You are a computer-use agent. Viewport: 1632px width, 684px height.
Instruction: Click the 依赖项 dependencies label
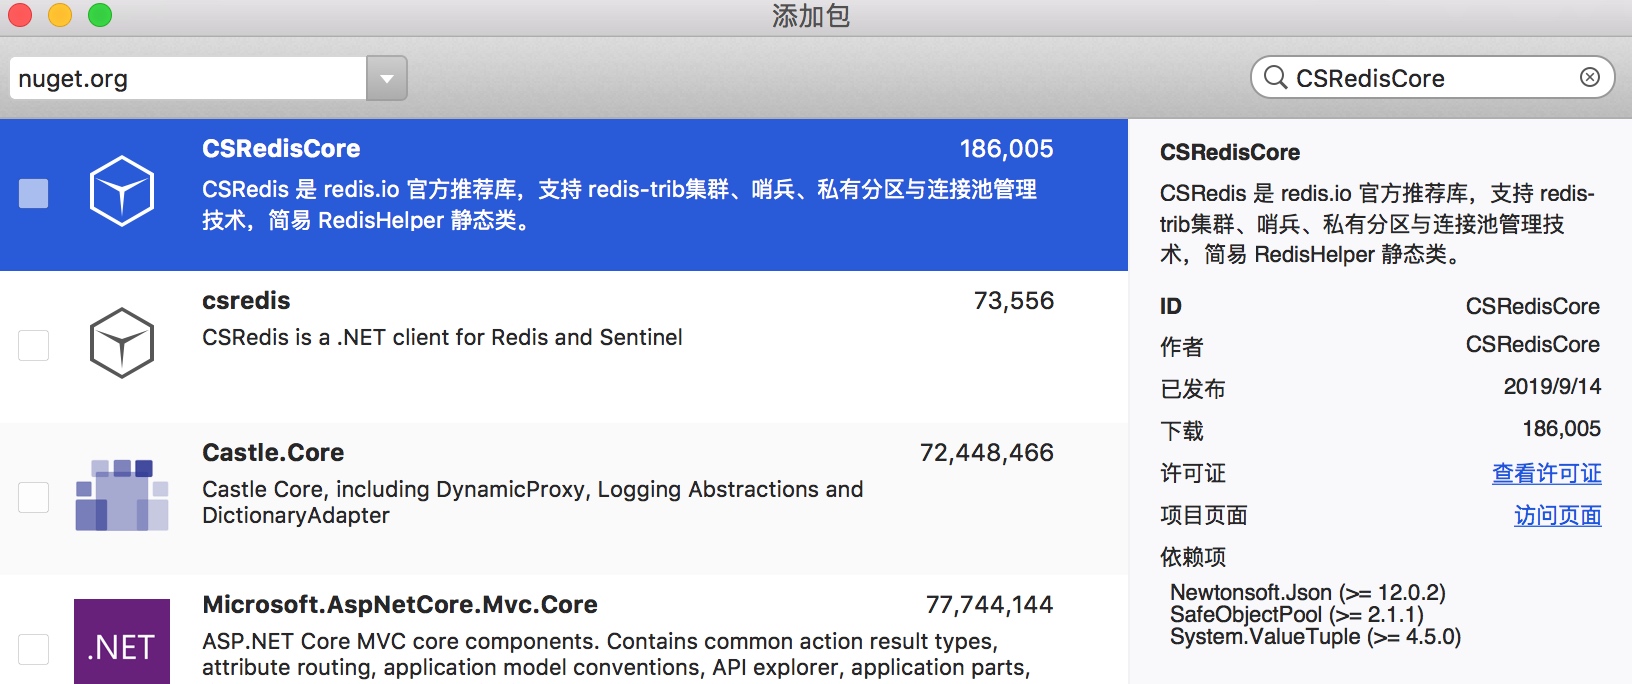tap(1193, 557)
